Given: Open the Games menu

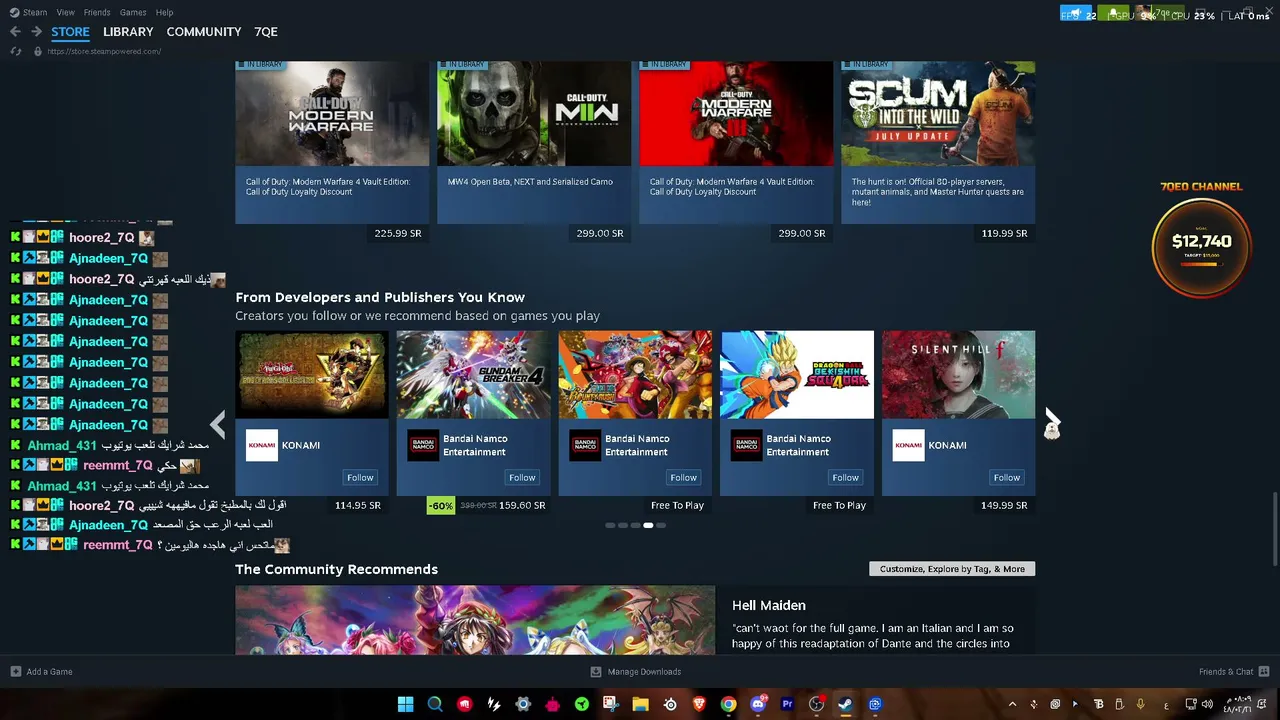Looking at the screenshot, I should [133, 12].
